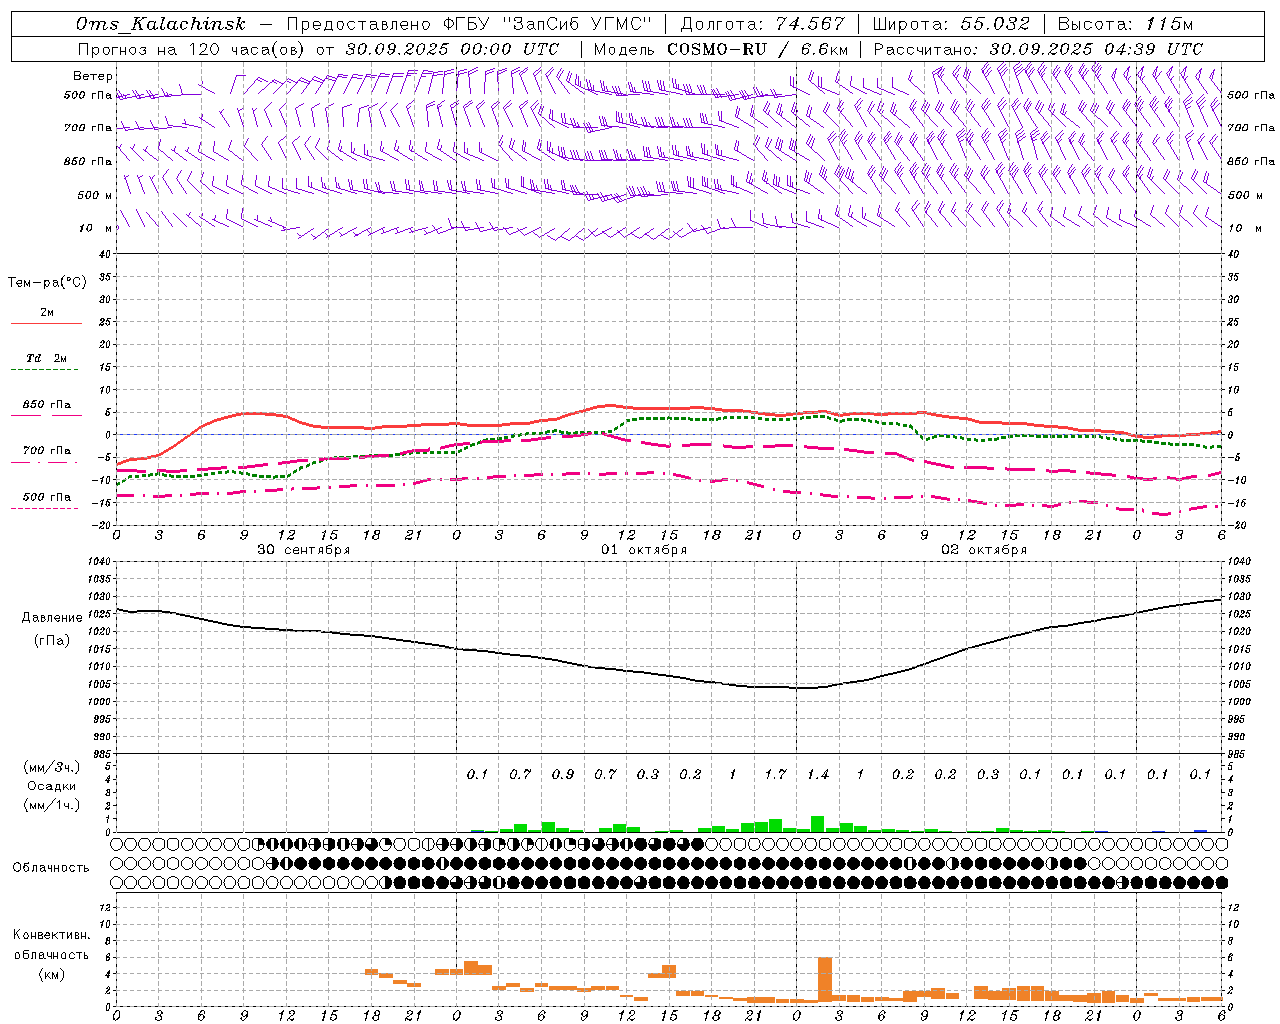1280x1024 pixels.
Task: Click the '1040' top value on left pressure axis
Action: pyautogui.click(x=97, y=562)
